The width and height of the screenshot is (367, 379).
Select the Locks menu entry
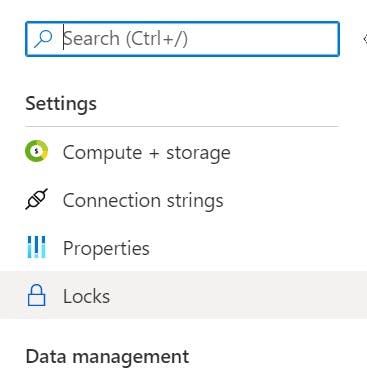86,296
